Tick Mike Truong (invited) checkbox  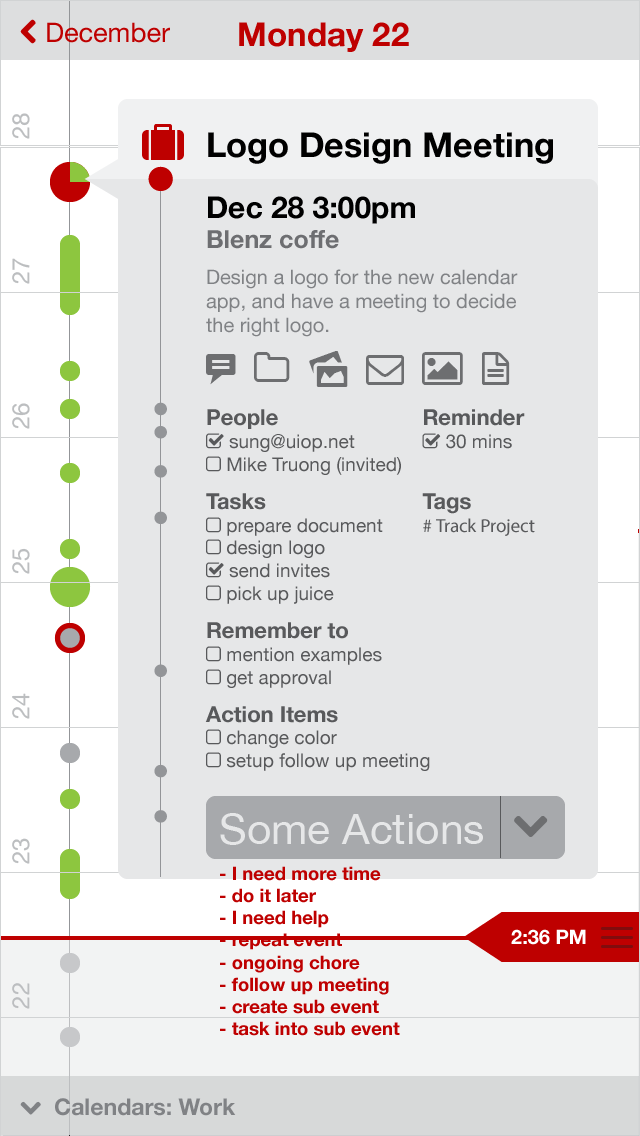pyautogui.click(x=213, y=464)
